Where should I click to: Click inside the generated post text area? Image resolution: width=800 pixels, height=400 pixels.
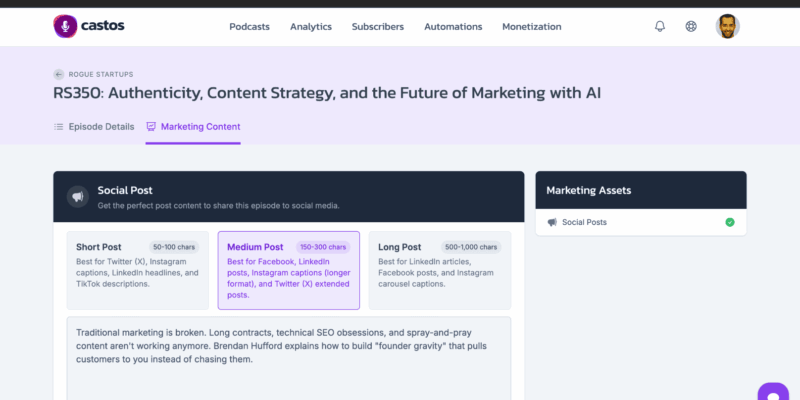(x=289, y=358)
